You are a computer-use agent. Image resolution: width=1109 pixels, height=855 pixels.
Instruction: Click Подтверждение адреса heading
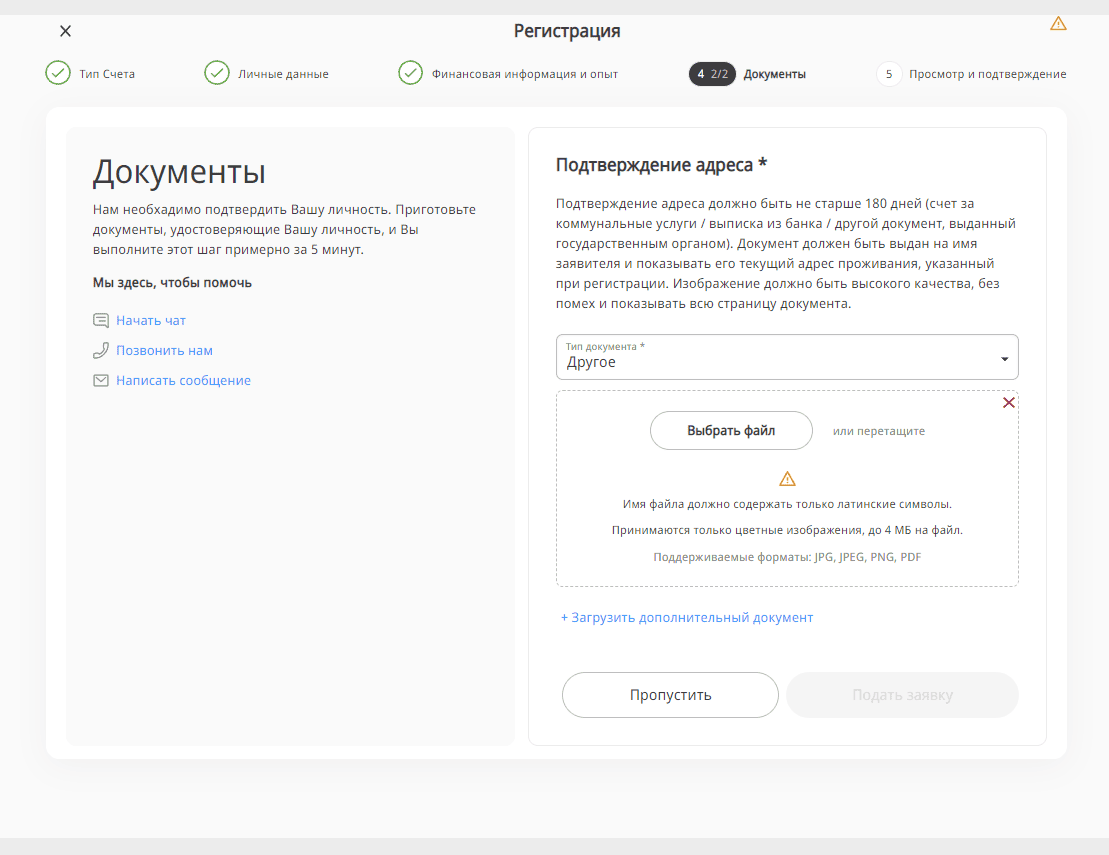coord(661,165)
